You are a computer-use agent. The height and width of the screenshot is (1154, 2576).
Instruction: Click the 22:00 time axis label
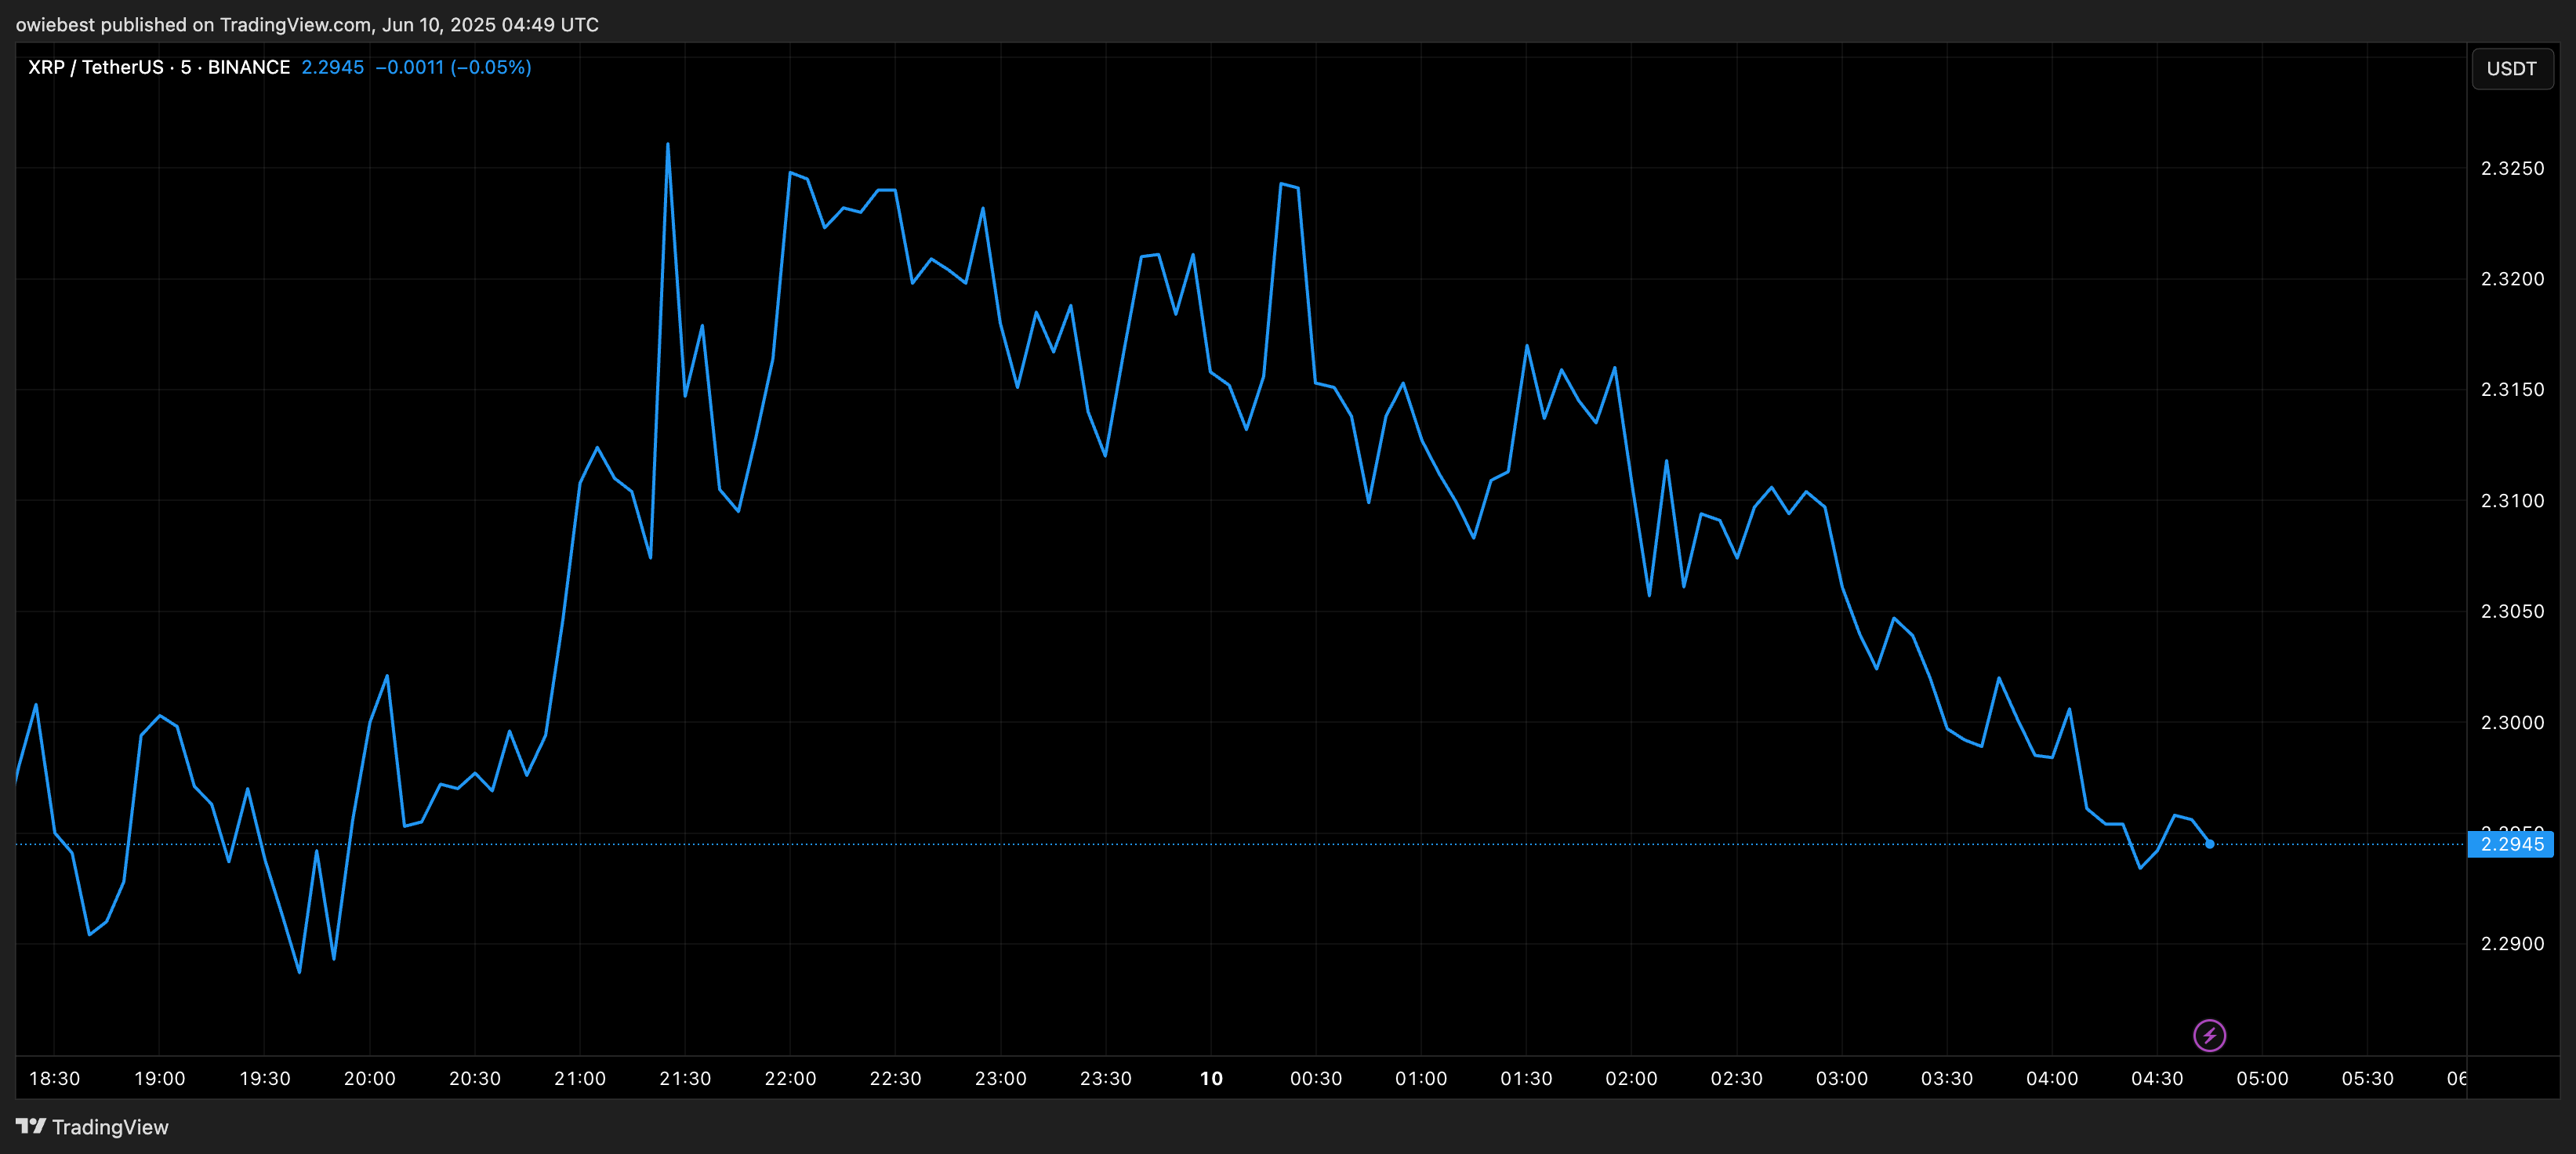pyautogui.click(x=790, y=1078)
